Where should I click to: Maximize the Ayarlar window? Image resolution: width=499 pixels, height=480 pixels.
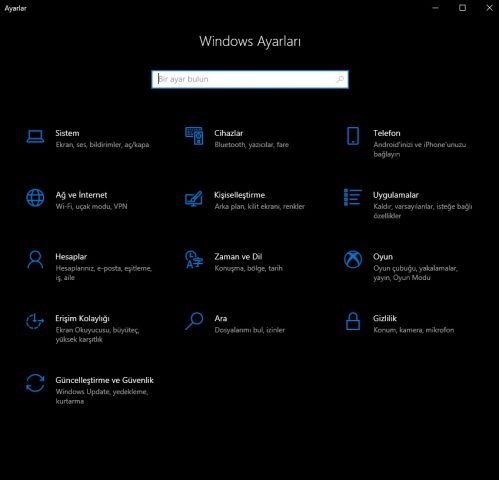[462, 8]
